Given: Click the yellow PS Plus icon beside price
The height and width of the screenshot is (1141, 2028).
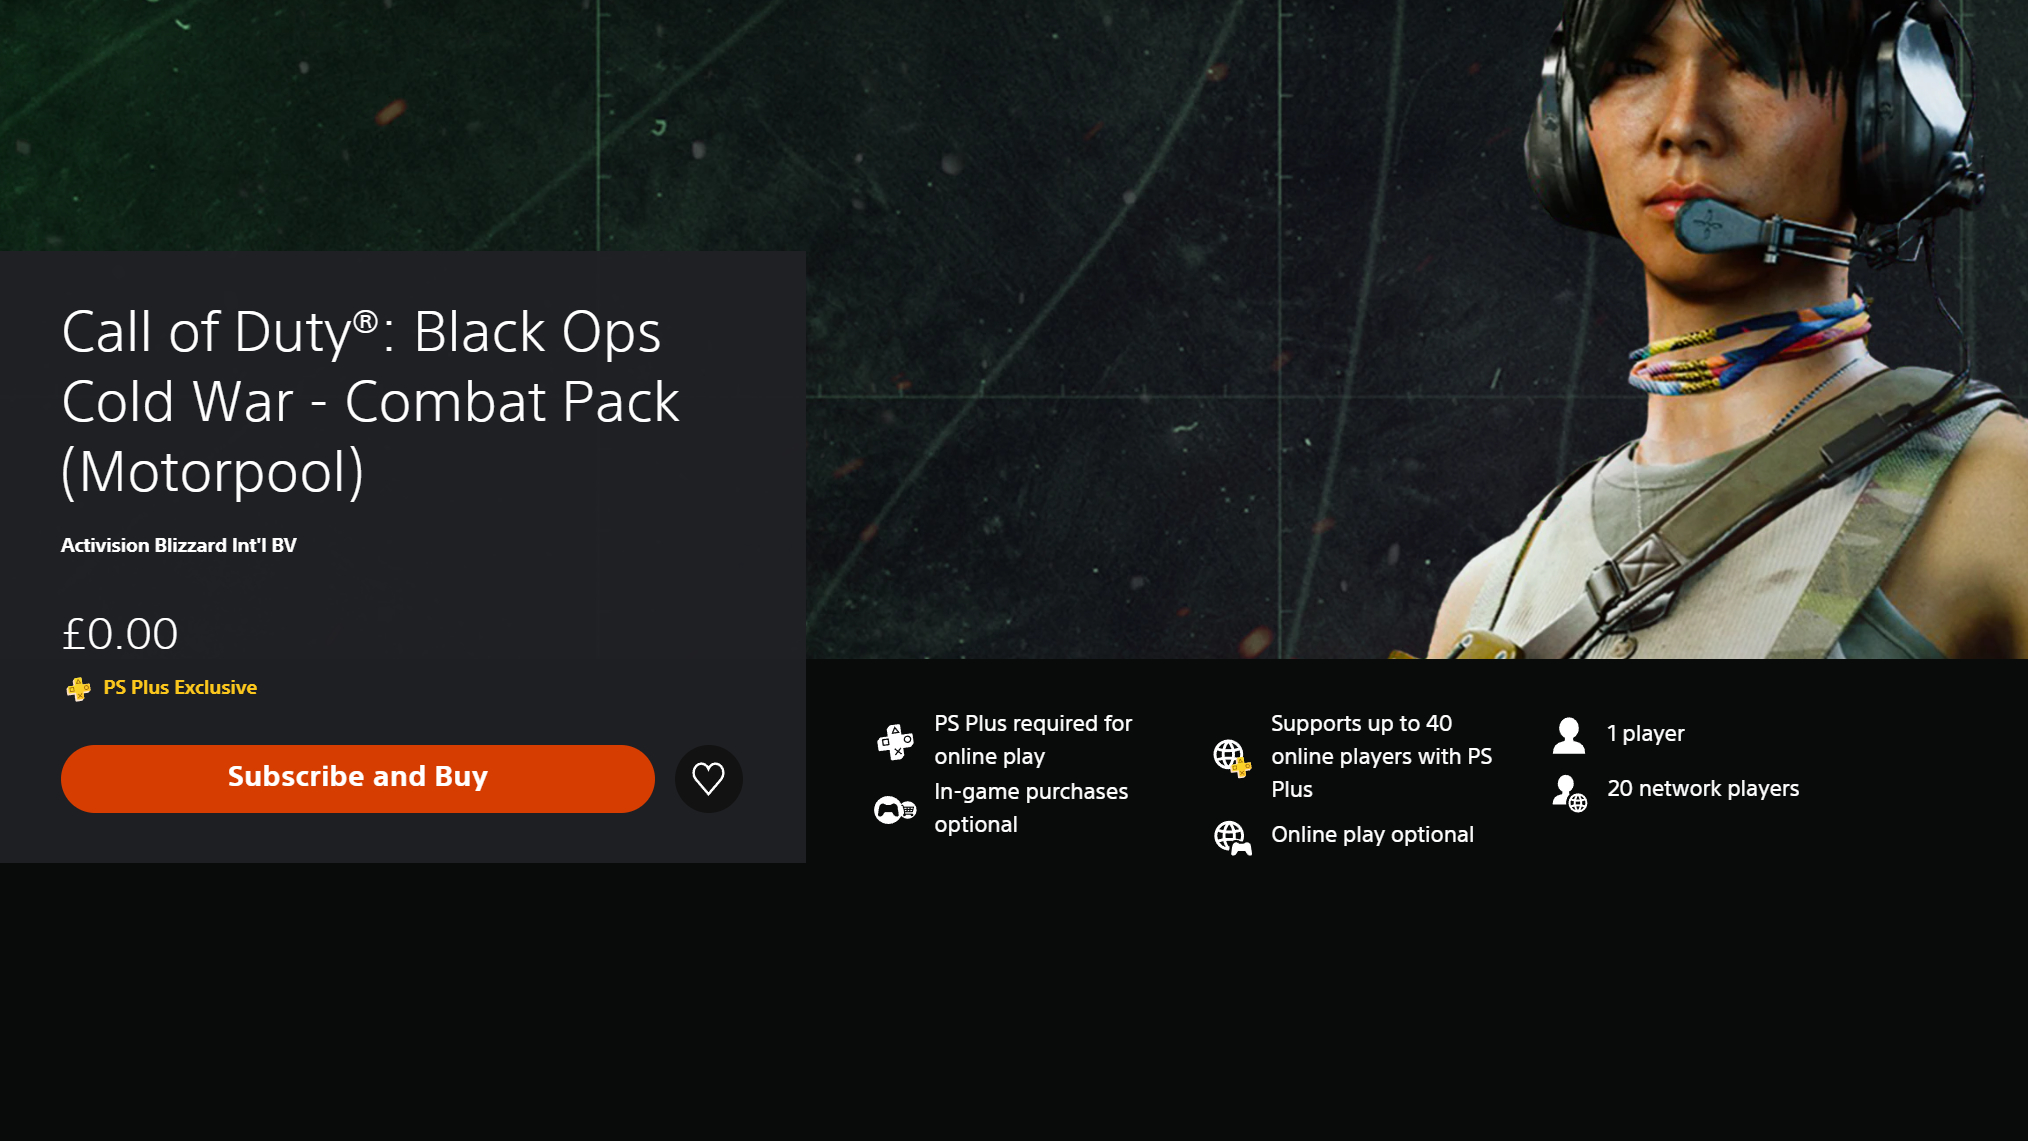Looking at the screenshot, I should [x=78, y=688].
